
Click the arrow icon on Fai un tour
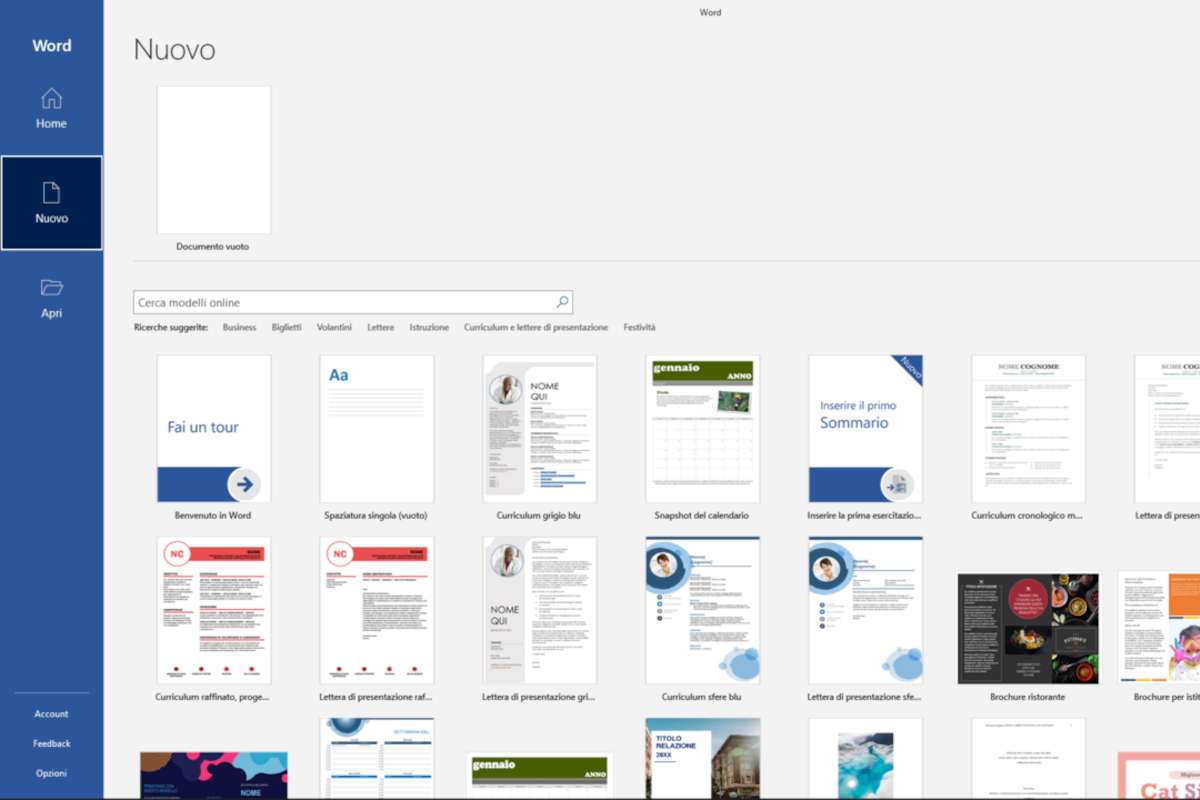click(245, 485)
